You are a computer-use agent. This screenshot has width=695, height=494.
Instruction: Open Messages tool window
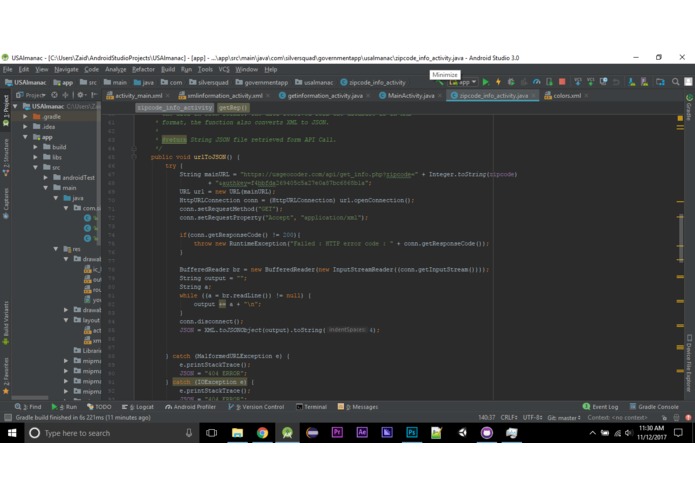(358, 407)
